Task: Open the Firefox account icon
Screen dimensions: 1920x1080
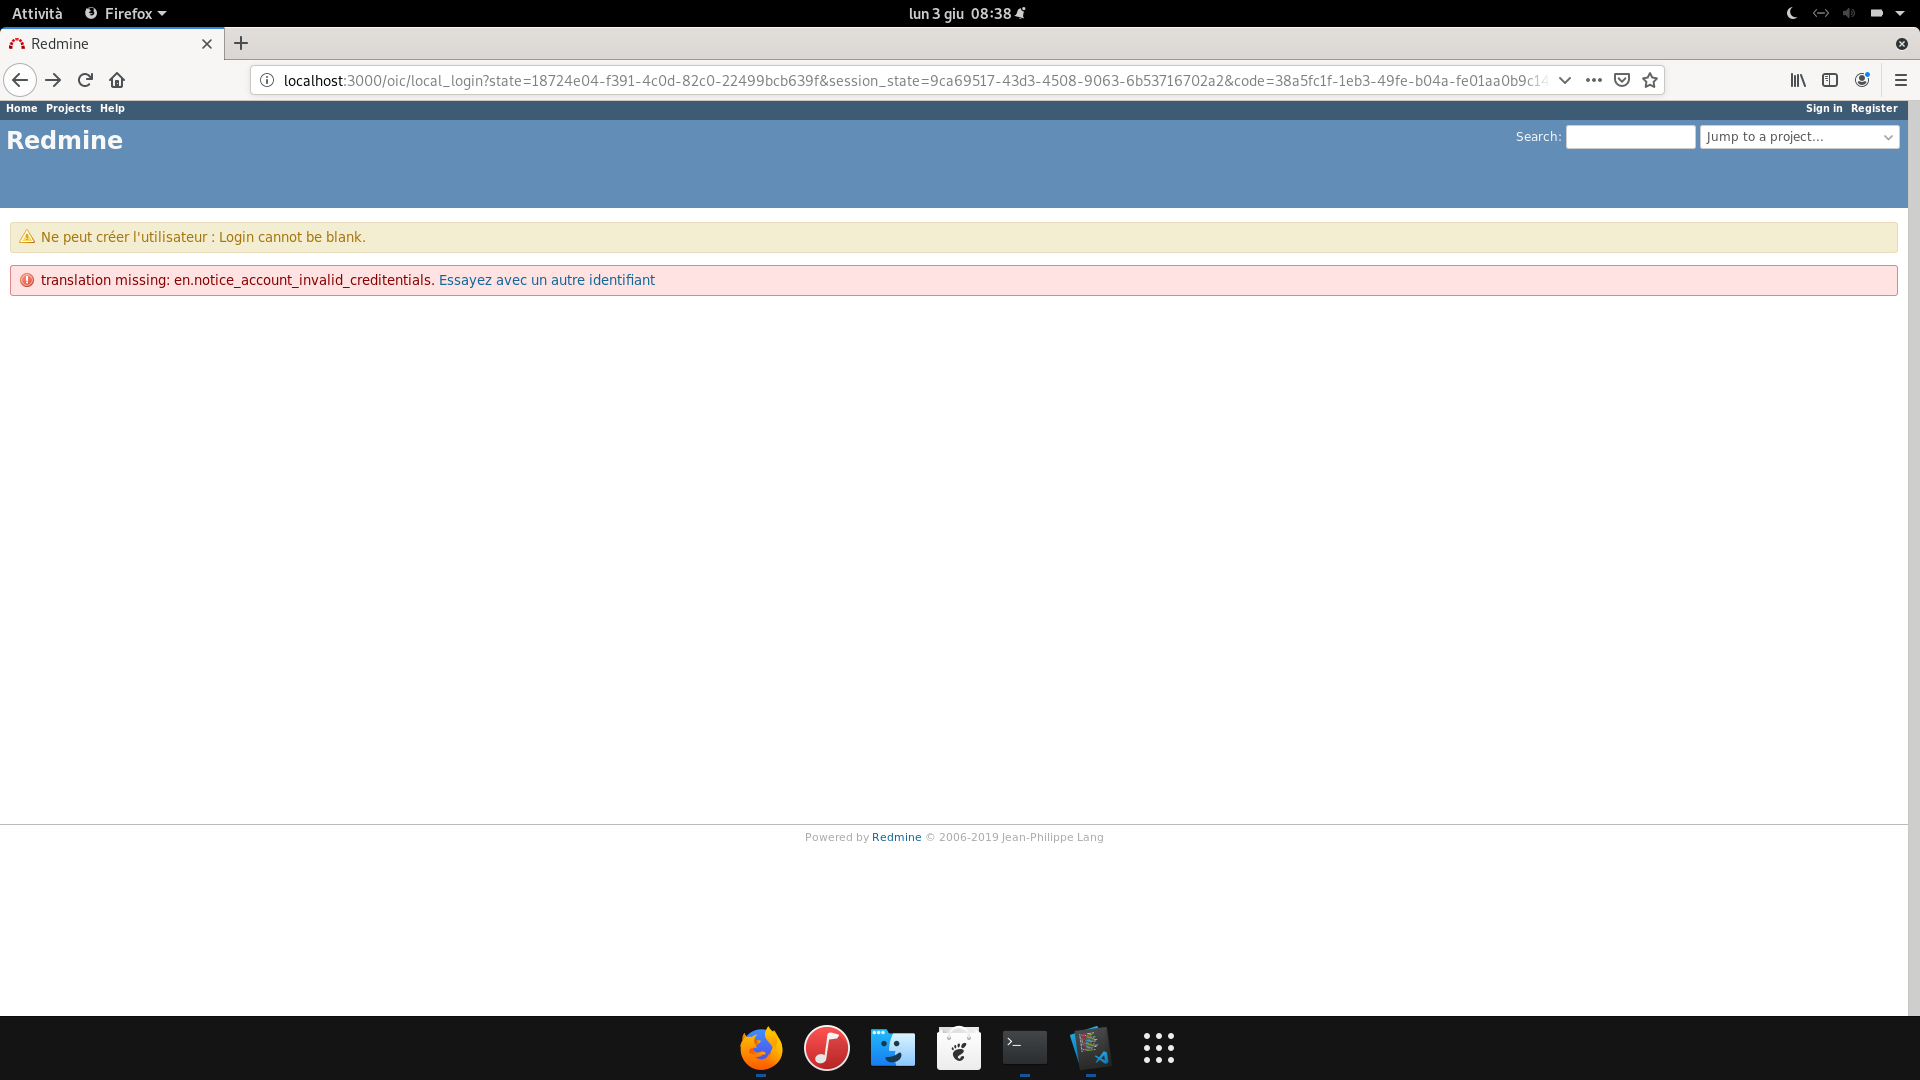Action: (x=1862, y=80)
